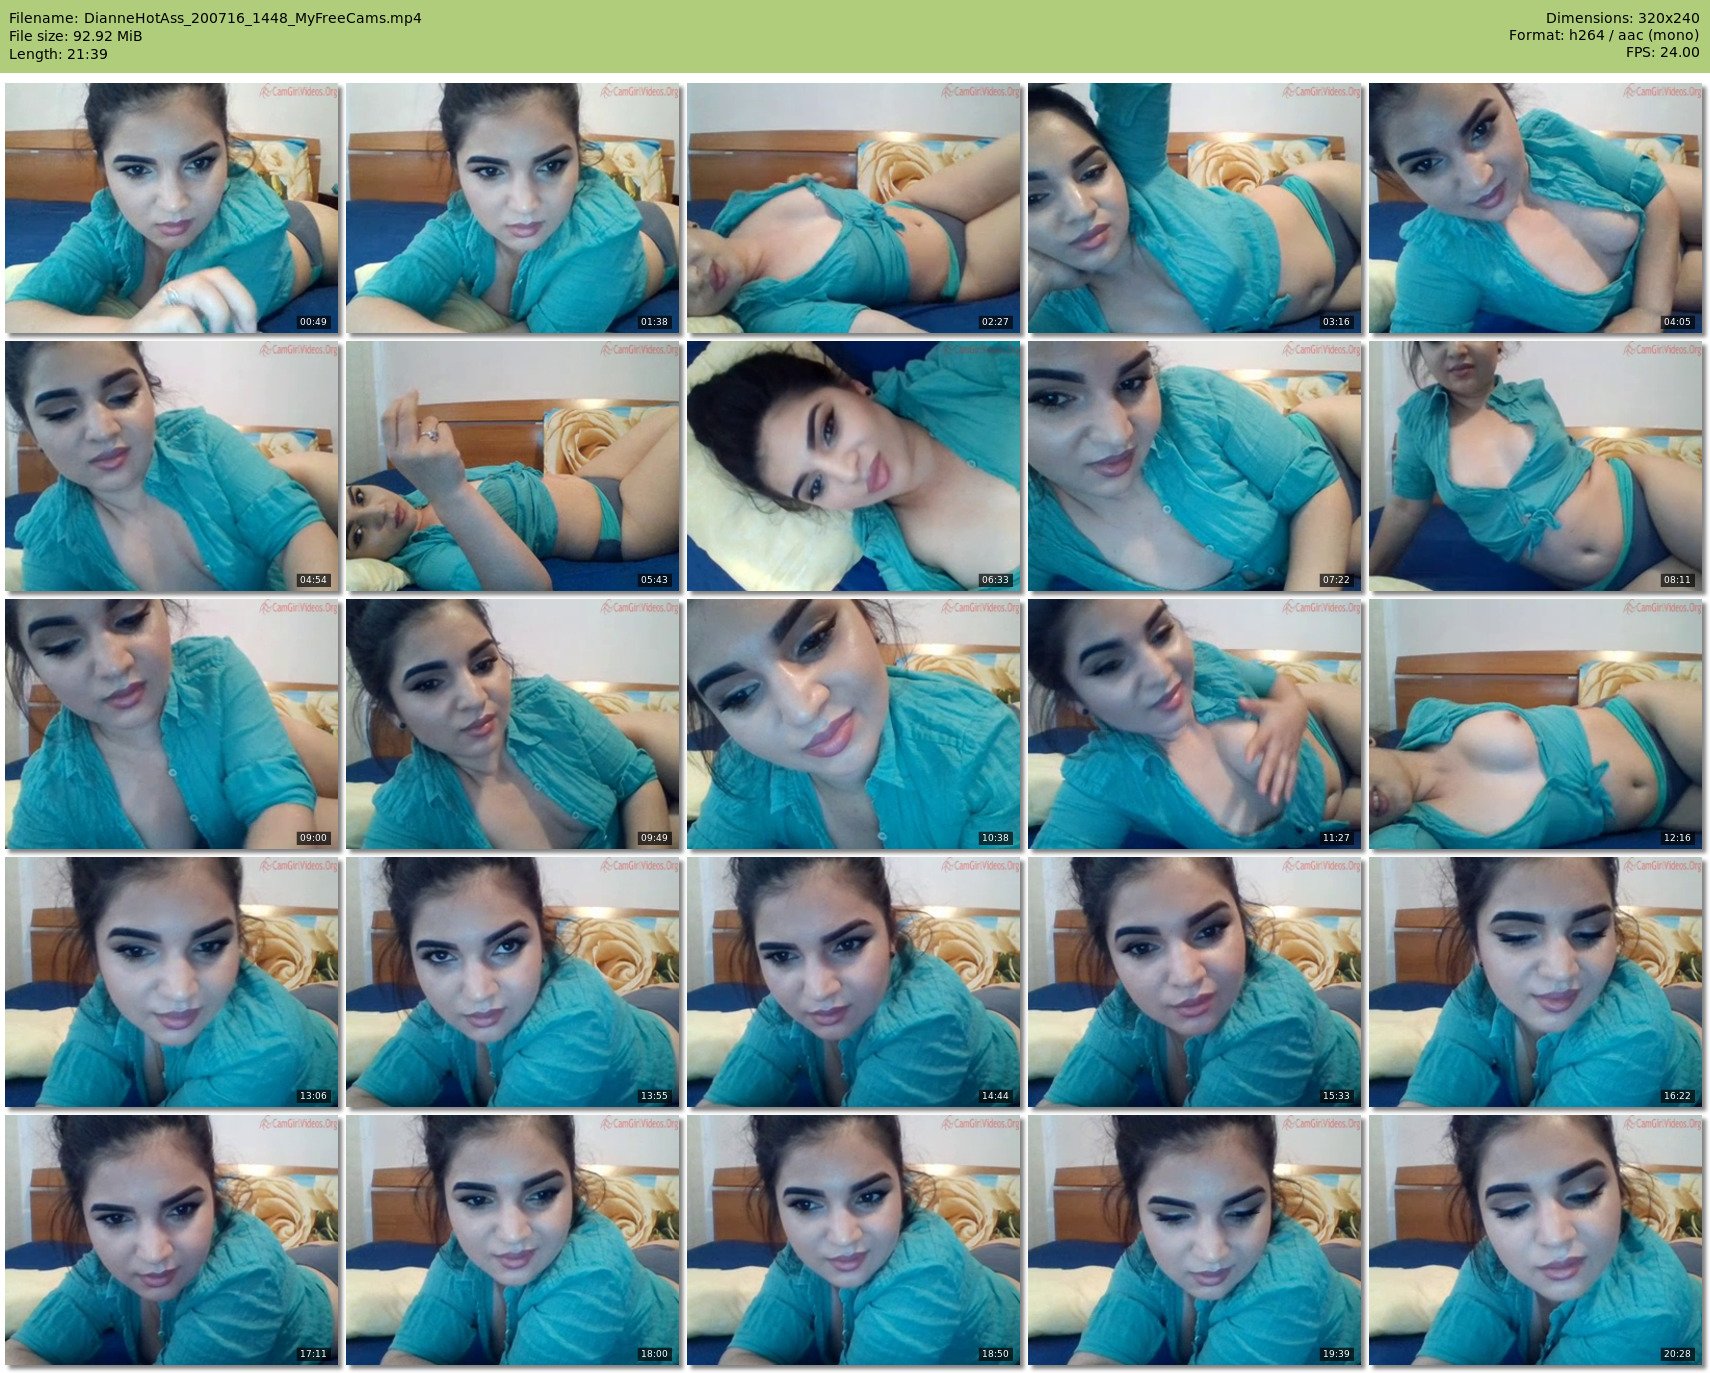Image resolution: width=1710 pixels, height=1373 pixels.
Task: Click the thumbnail at 07:22
Action: (x=1195, y=466)
